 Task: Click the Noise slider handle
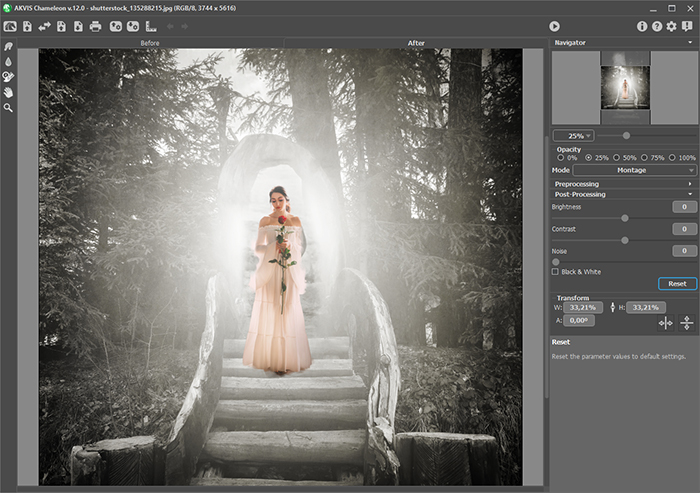[556, 262]
